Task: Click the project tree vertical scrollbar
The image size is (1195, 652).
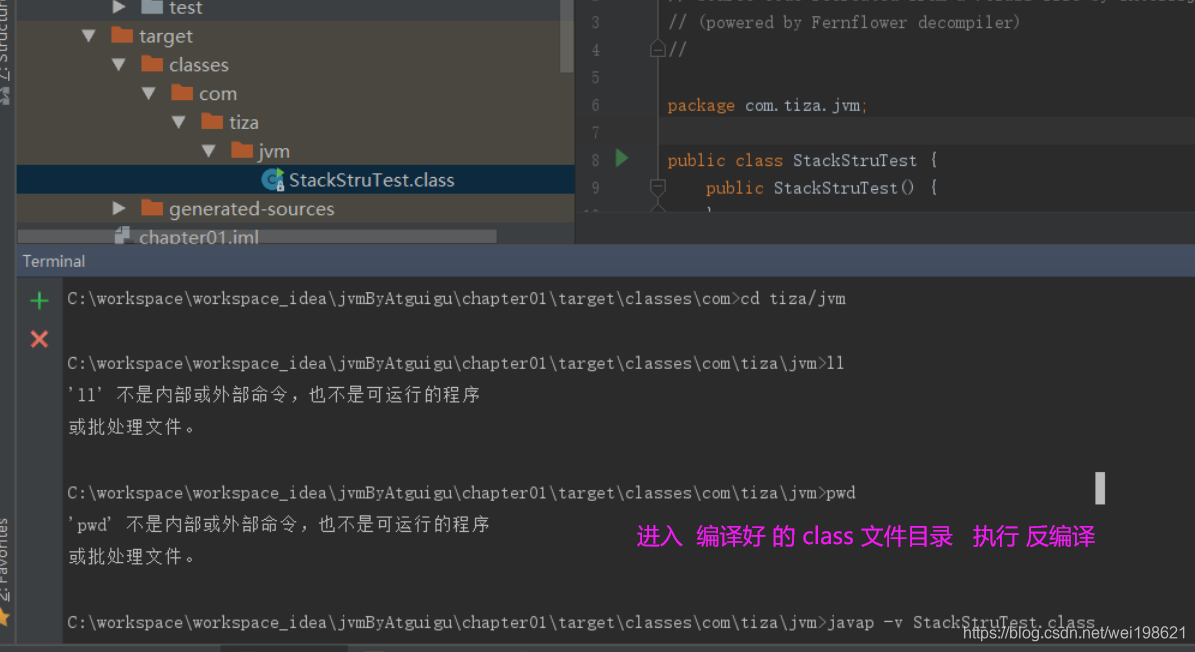Action: coord(566,37)
